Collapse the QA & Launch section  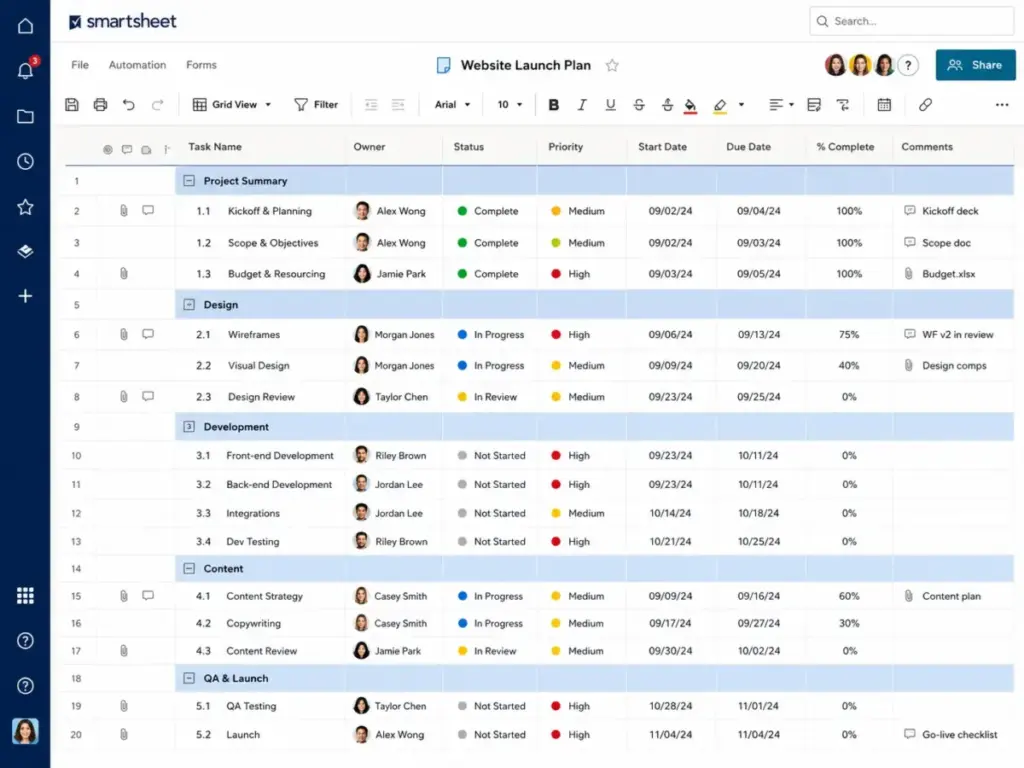click(x=189, y=678)
